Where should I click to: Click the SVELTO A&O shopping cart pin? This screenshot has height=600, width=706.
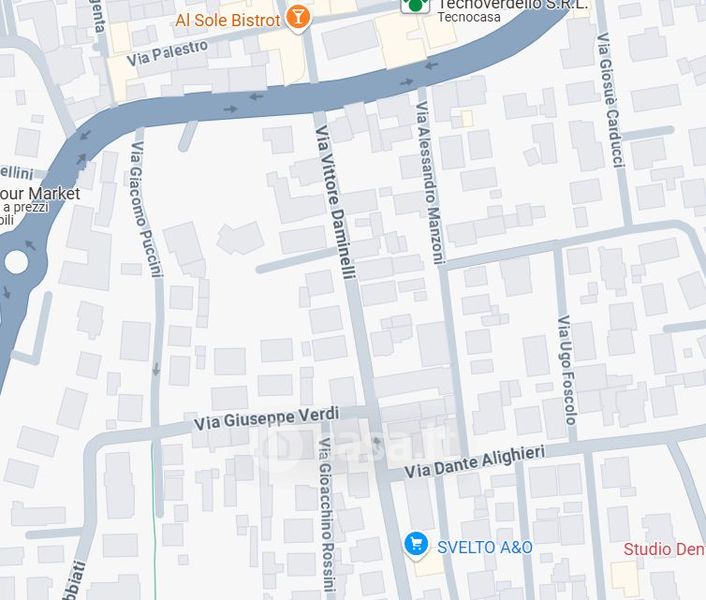[x=416, y=546]
